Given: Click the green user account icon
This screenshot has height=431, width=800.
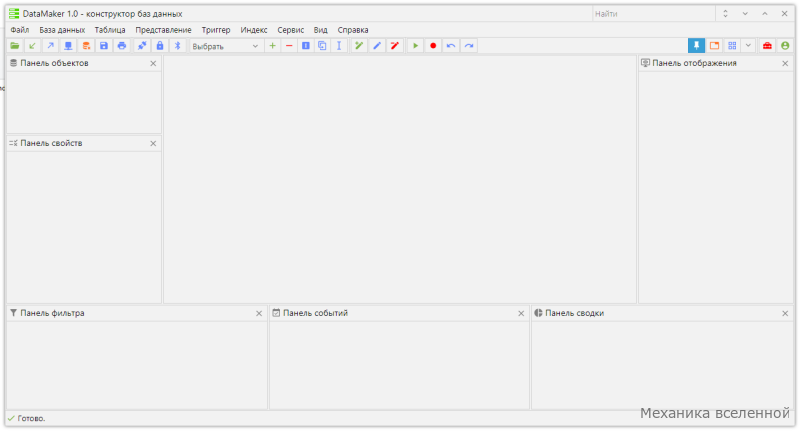Looking at the screenshot, I should click(x=785, y=46).
